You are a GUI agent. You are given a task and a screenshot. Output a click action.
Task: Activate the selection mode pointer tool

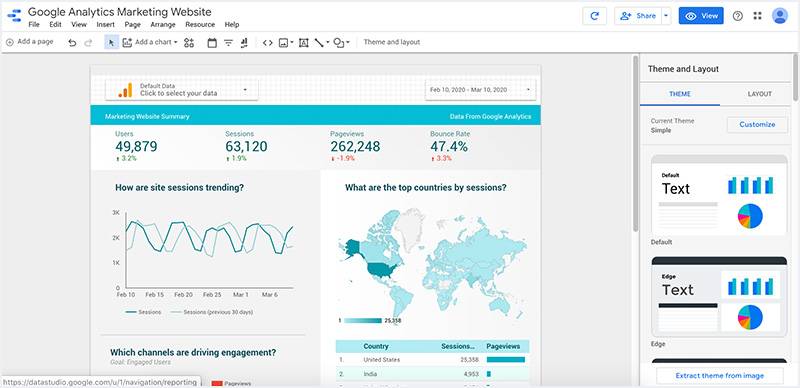click(x=112, y=42)
